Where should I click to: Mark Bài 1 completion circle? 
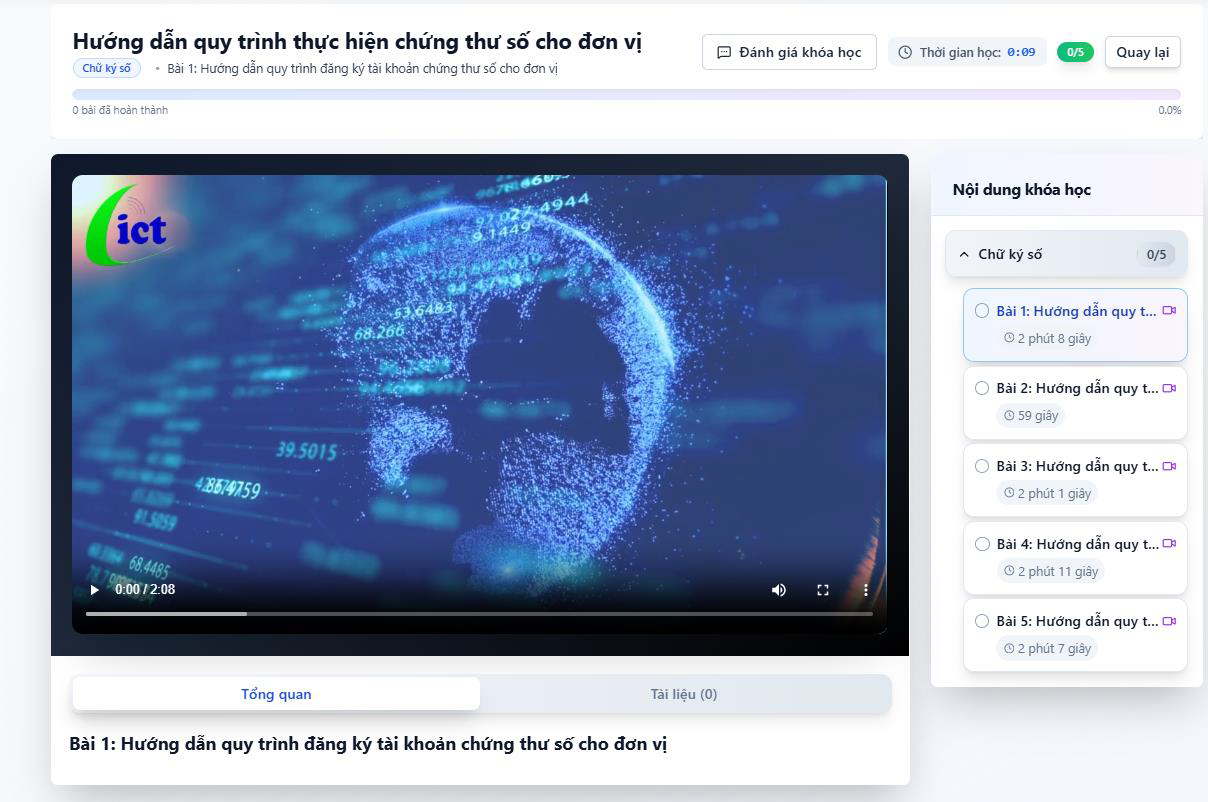982,311
